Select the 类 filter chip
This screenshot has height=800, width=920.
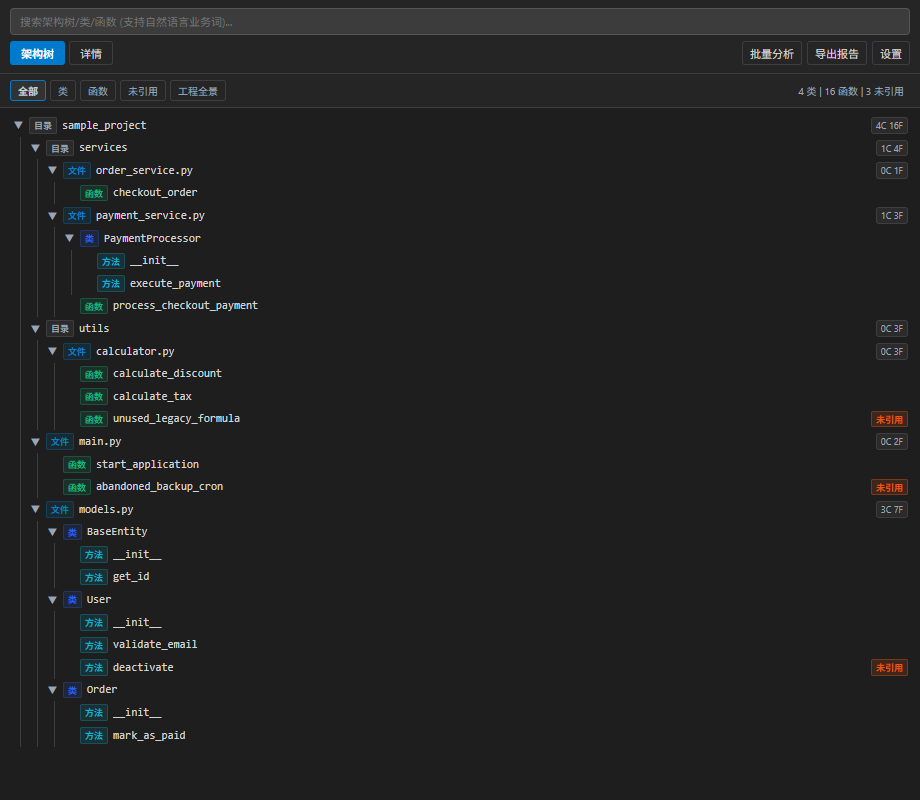pyautogui.click(x=63, y=91)
